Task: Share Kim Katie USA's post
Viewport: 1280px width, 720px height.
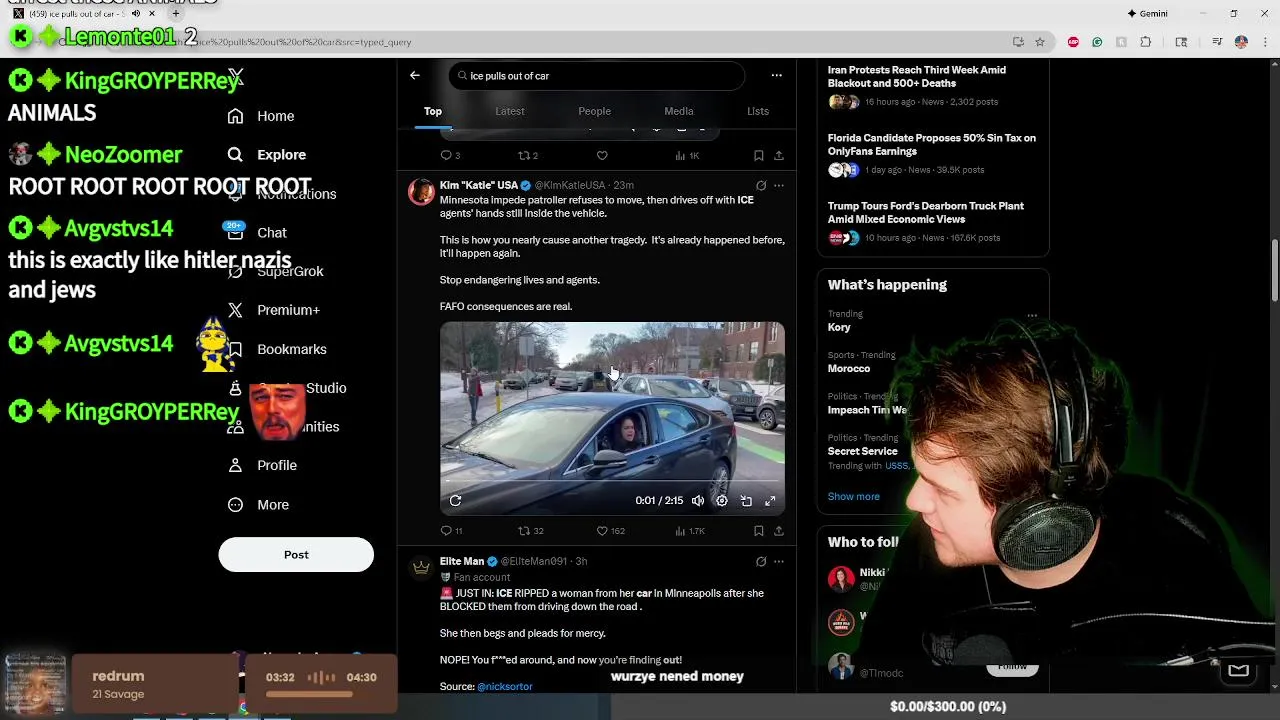Action: tap(779, 531)
